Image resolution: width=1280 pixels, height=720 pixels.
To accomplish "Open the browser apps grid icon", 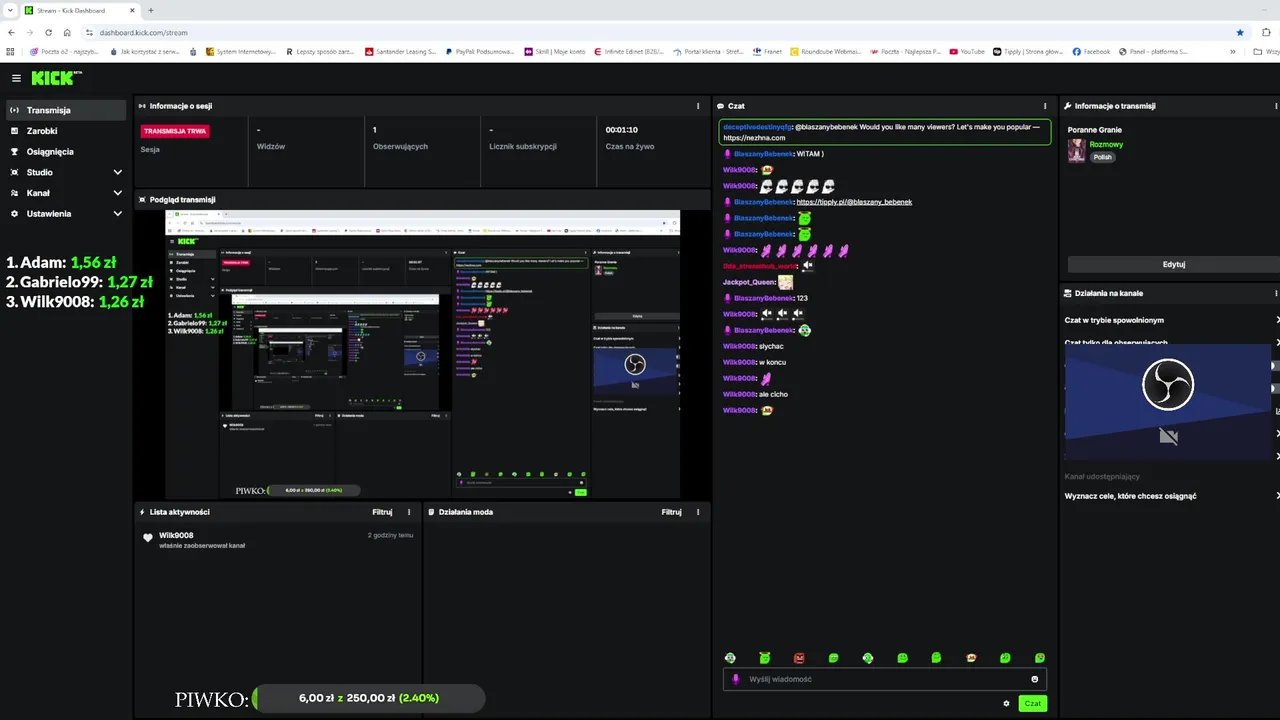I will click(10, 51).
